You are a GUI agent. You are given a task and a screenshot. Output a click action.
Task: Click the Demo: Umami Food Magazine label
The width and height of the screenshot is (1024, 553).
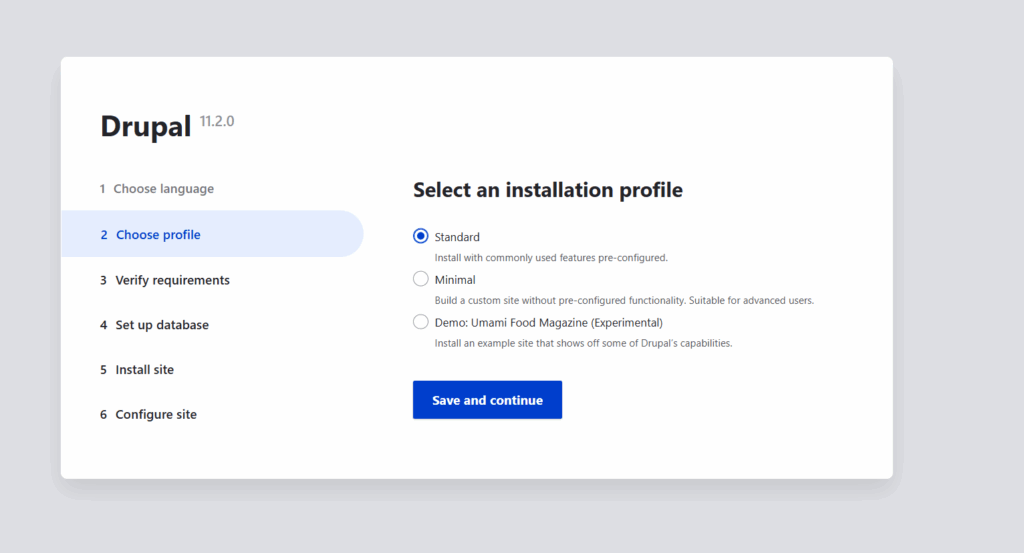coord(549,323)
